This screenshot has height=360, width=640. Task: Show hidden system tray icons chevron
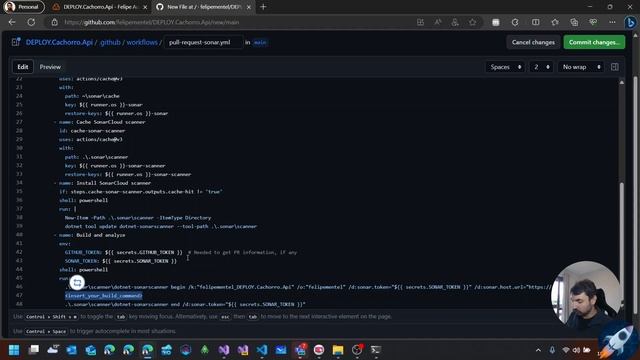pos(538,350)
